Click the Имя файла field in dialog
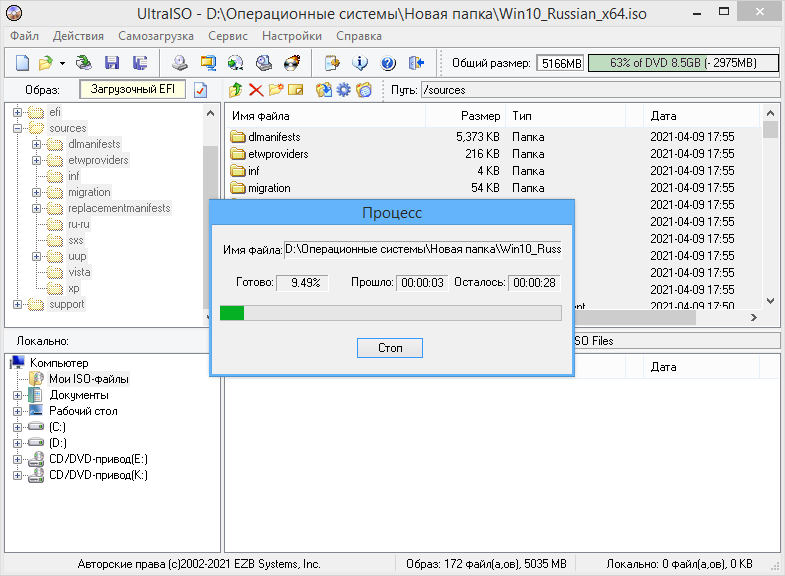785x576 pixels. click(423, 249)
